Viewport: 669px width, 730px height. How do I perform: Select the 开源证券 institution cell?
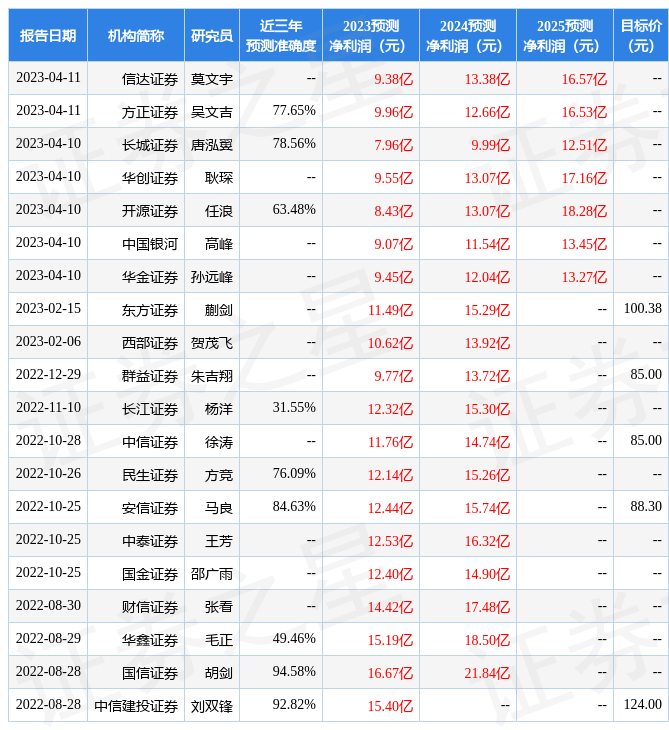point(136,211)
